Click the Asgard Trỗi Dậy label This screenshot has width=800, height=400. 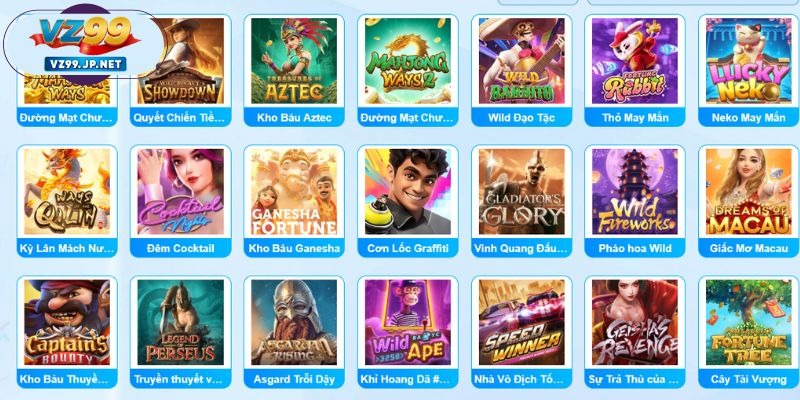(x=294, y=380)
